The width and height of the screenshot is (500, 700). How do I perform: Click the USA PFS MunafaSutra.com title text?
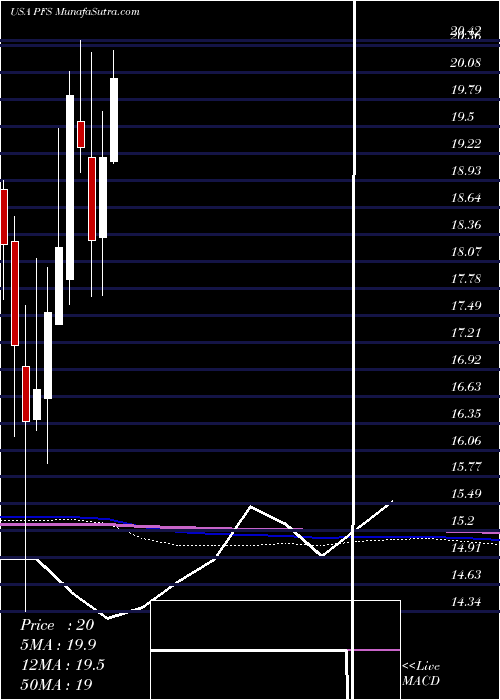pyautogui.click(x=75, y=12)
